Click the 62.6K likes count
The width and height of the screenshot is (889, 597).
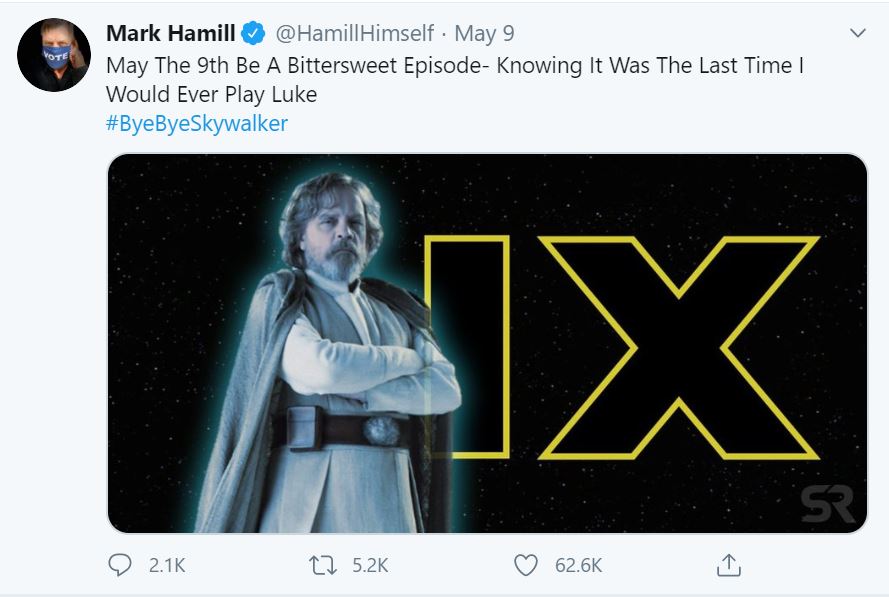(x=578, y=565)
